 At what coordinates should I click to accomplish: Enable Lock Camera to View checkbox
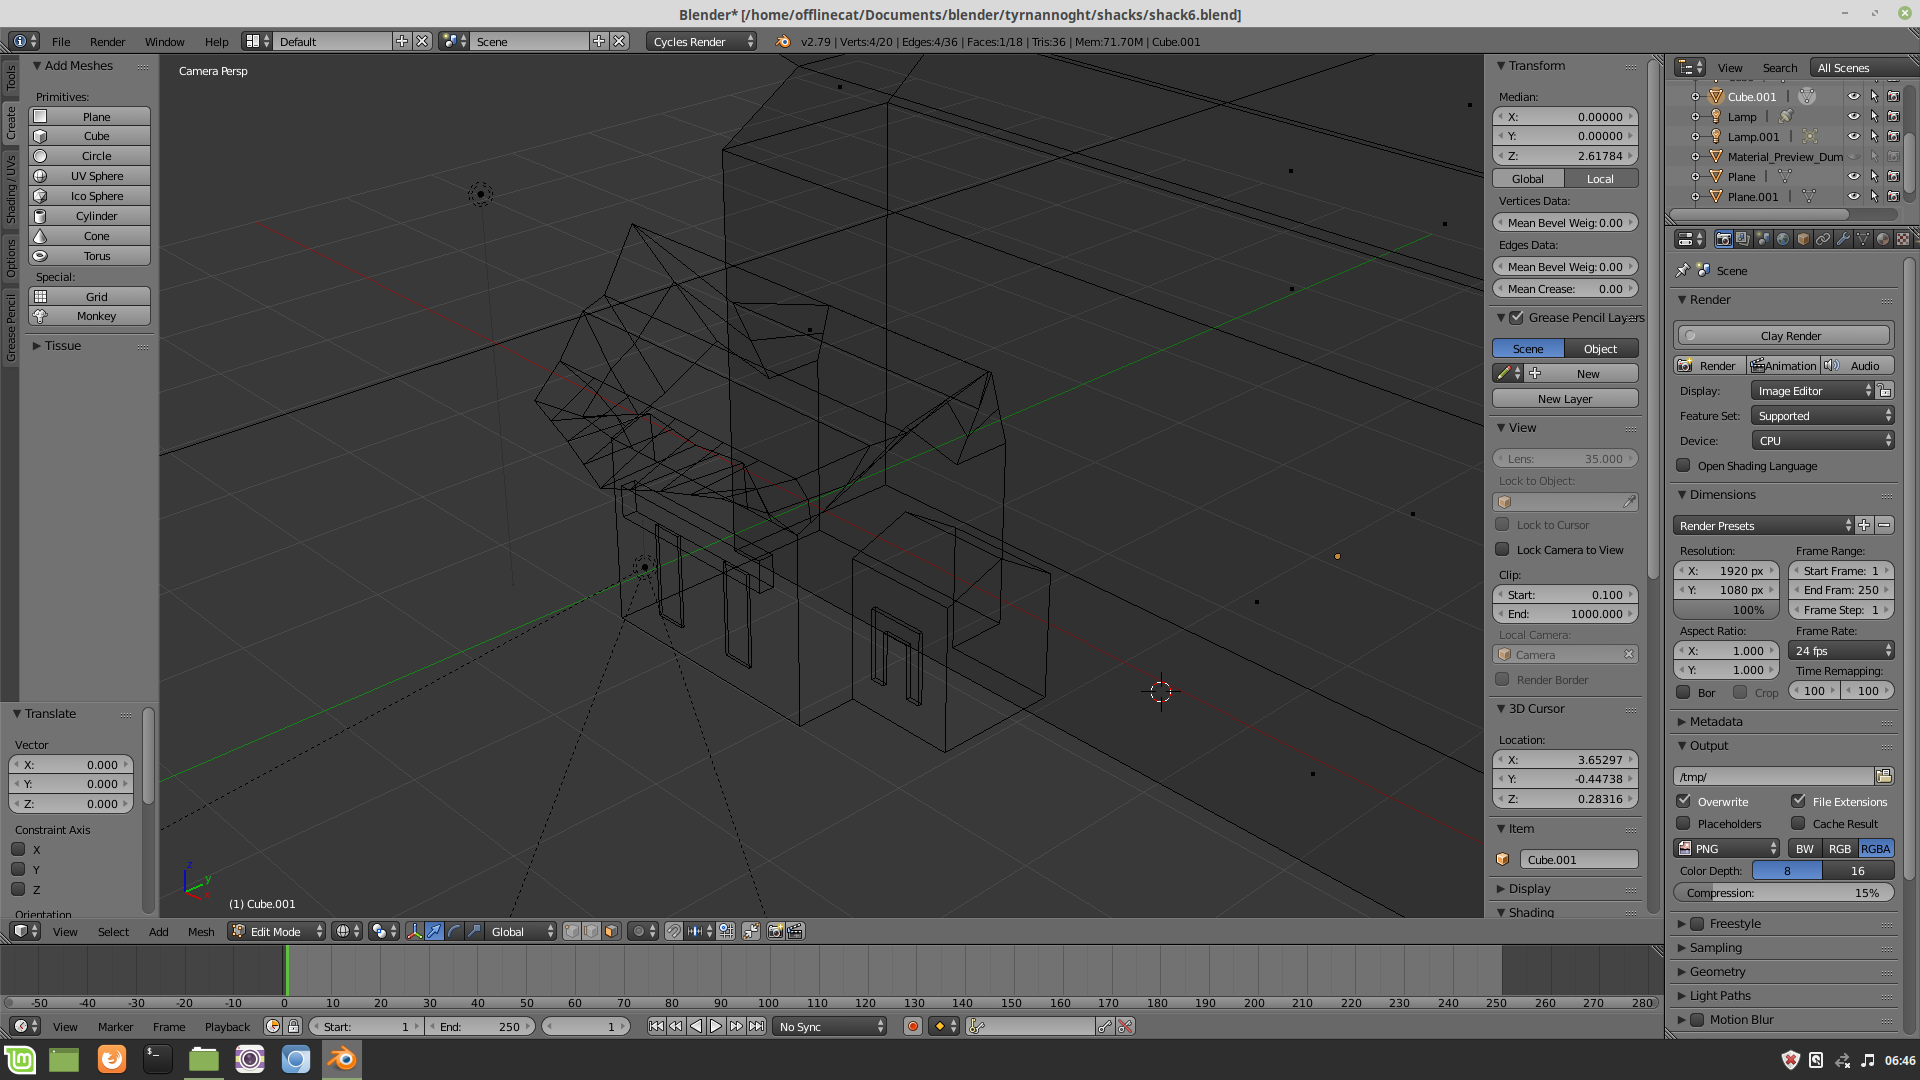tap(1502, 549)
